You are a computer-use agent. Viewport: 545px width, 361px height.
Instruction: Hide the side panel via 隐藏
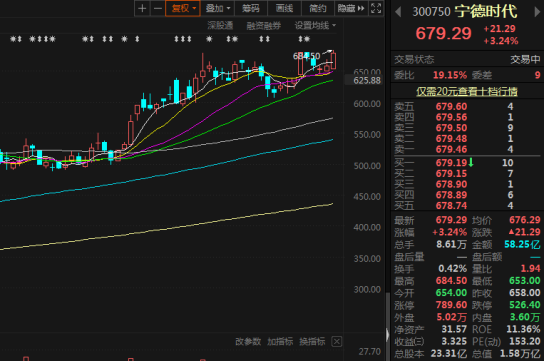pyautogui.click(x=351, y=8)
